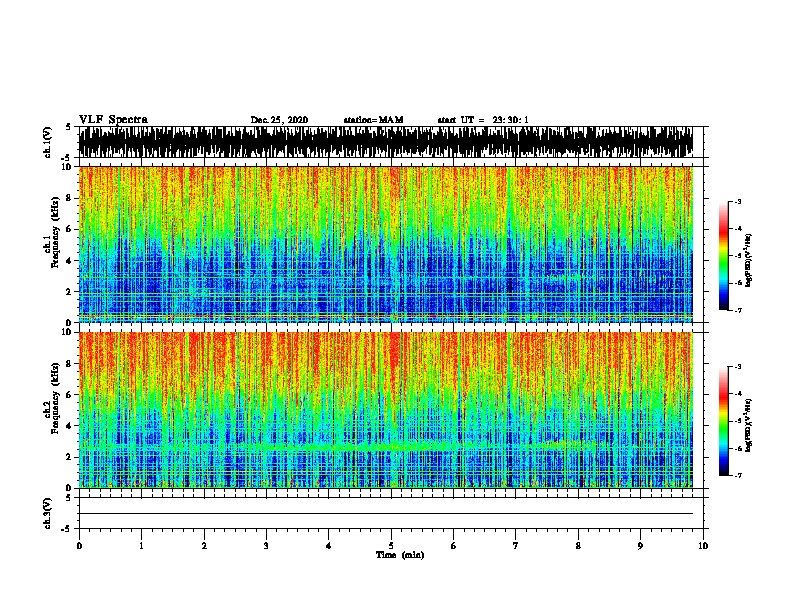Select the "Time (min)" axis label
Screen dimensions: 792x612
[400, 555]
